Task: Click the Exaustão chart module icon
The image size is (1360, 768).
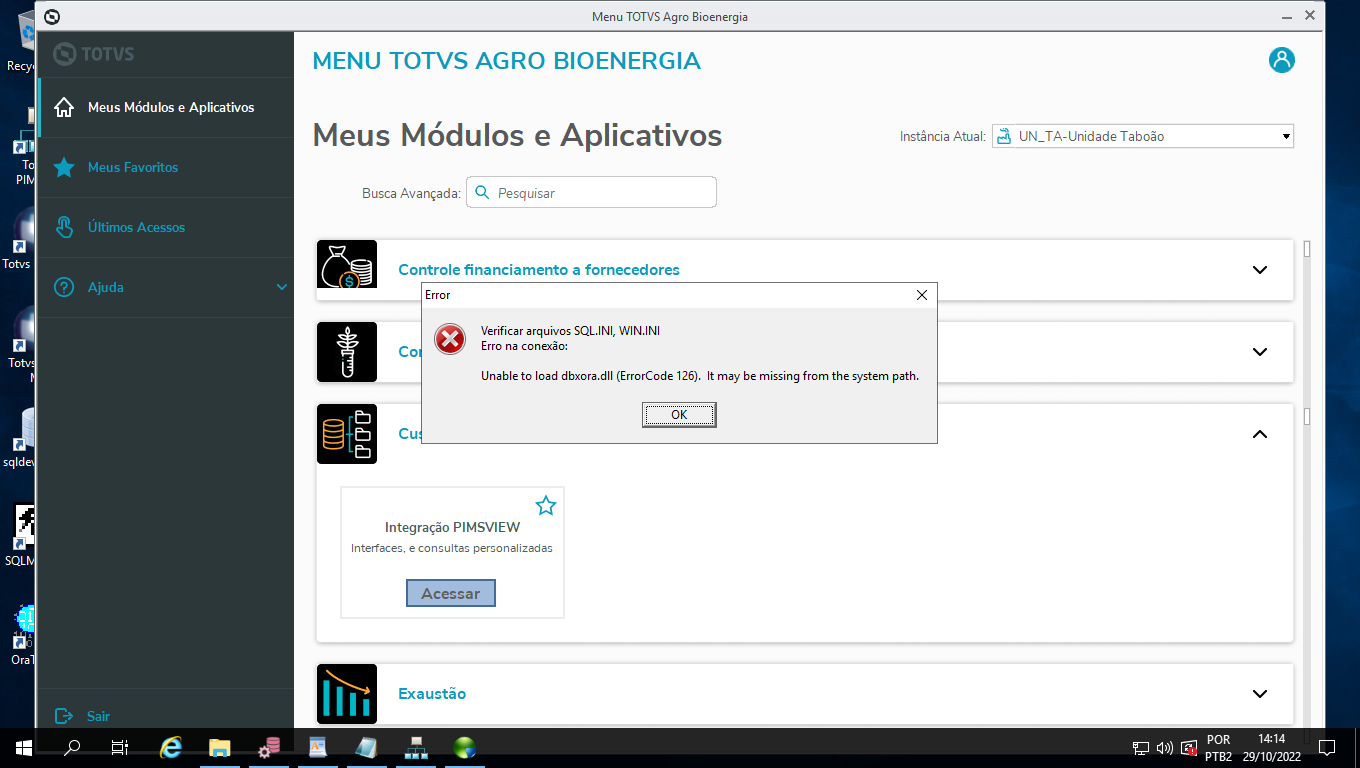Action: pyautogui.click(x=347, y=694)
